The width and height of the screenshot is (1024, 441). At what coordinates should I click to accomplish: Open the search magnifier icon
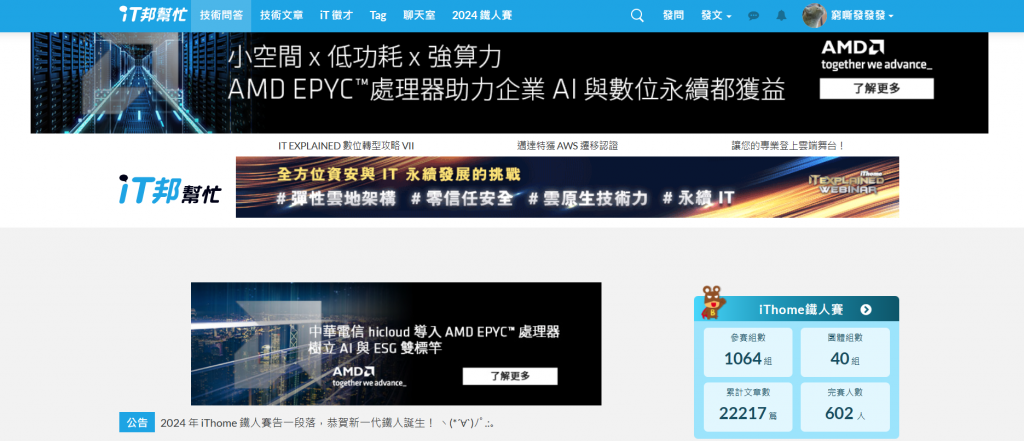[637, 16]
